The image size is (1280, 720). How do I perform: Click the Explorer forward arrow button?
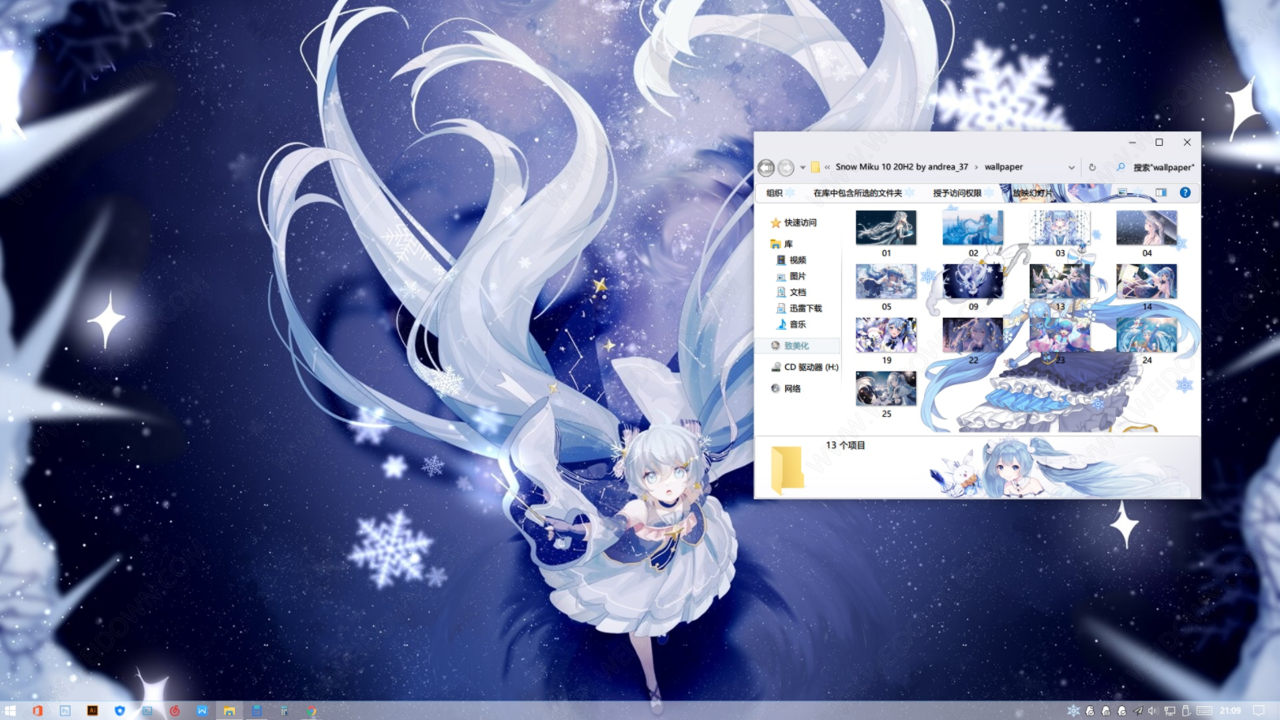[x=786, y=168]
